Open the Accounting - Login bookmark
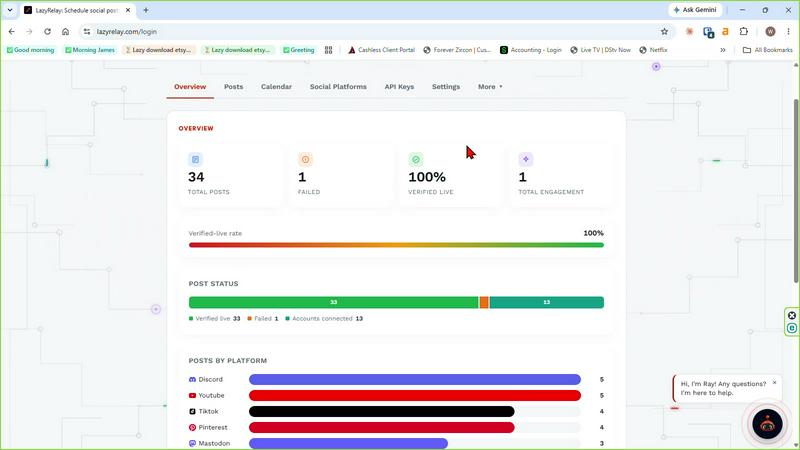The height and width of the screenshot is (450, 800). [531, 50]
